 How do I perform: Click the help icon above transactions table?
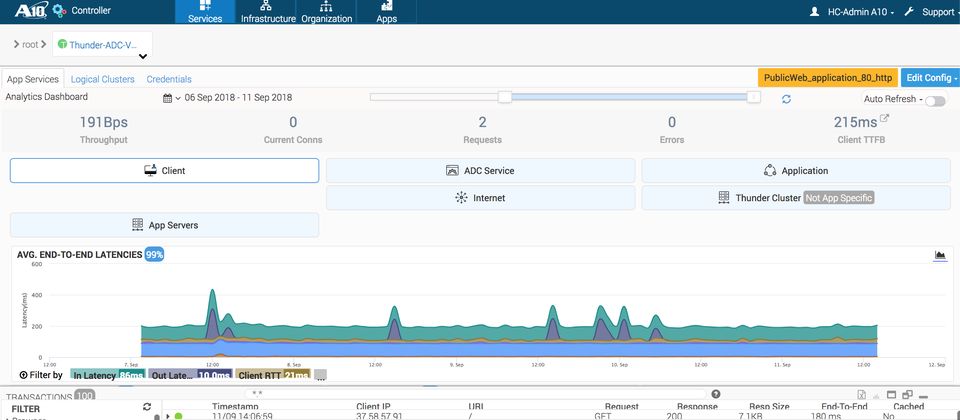pyautogui.click(x=716, y=395)
